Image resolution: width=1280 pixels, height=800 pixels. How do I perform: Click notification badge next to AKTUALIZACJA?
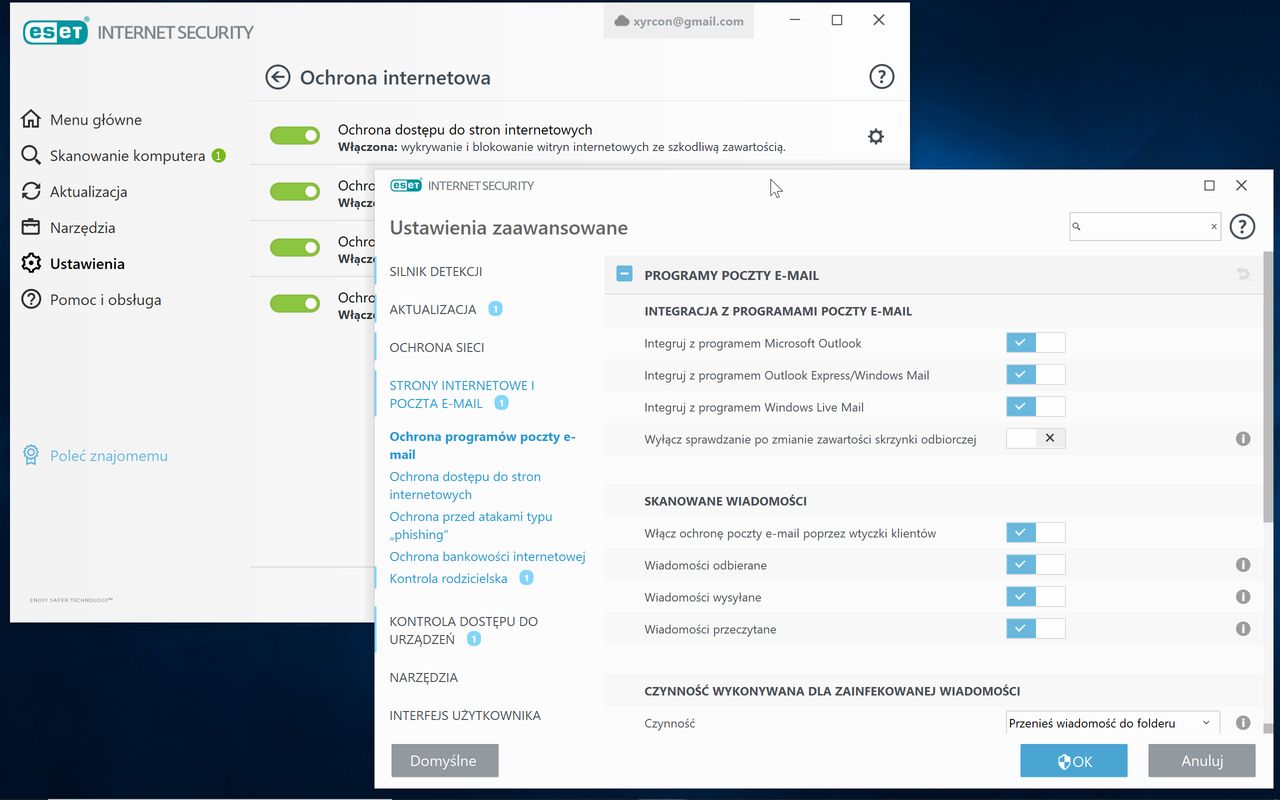tap(495, 309)
